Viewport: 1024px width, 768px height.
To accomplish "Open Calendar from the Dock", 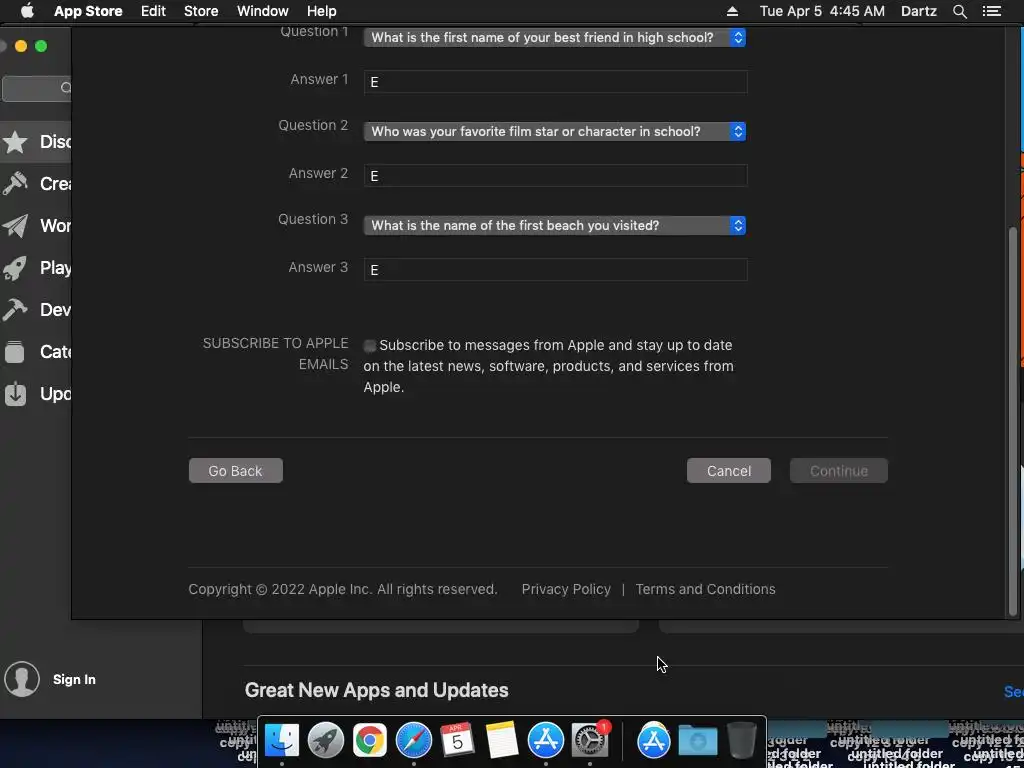I will 457,741.
